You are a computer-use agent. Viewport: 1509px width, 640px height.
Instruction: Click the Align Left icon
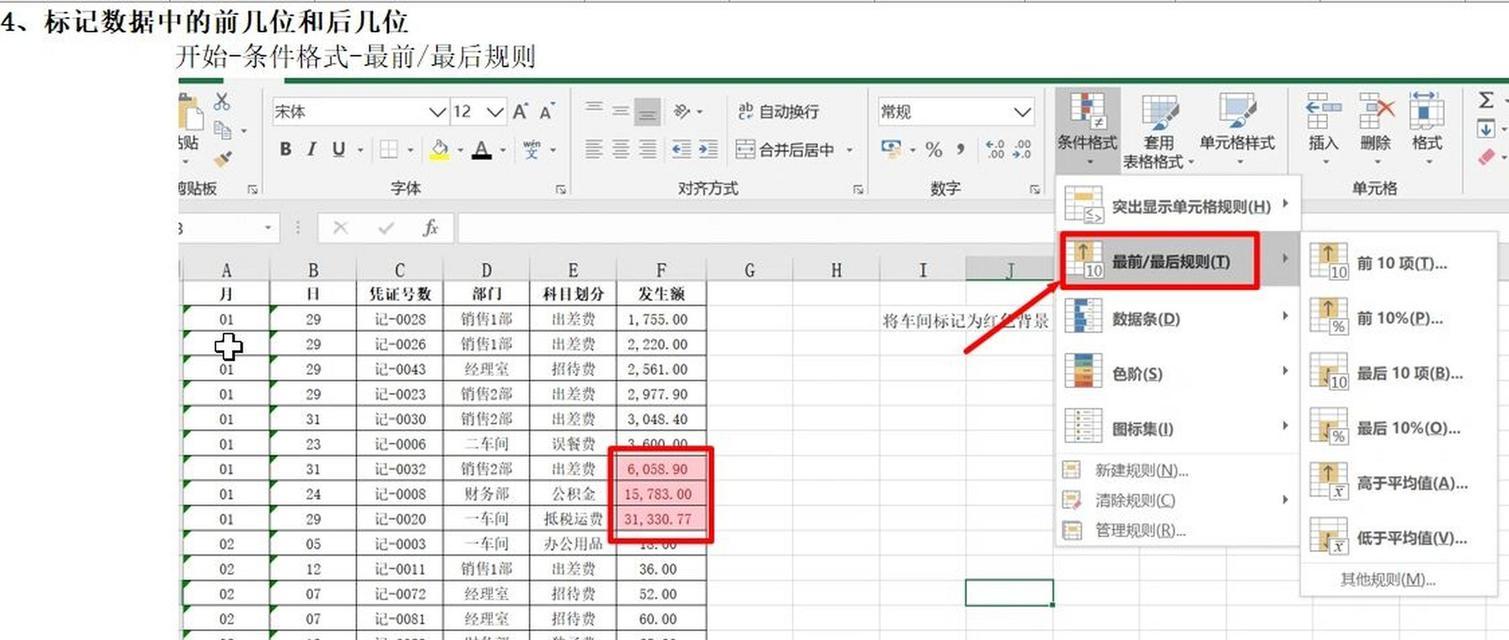click(x=594, y=150)
